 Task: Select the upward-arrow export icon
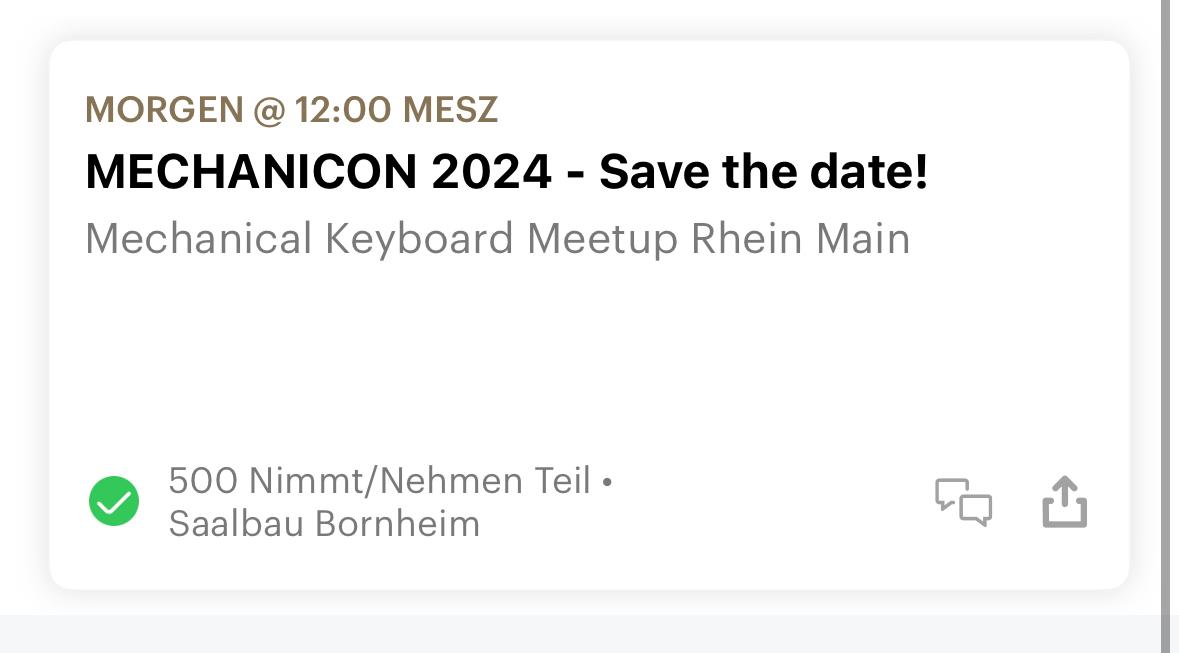(1065, 501)
